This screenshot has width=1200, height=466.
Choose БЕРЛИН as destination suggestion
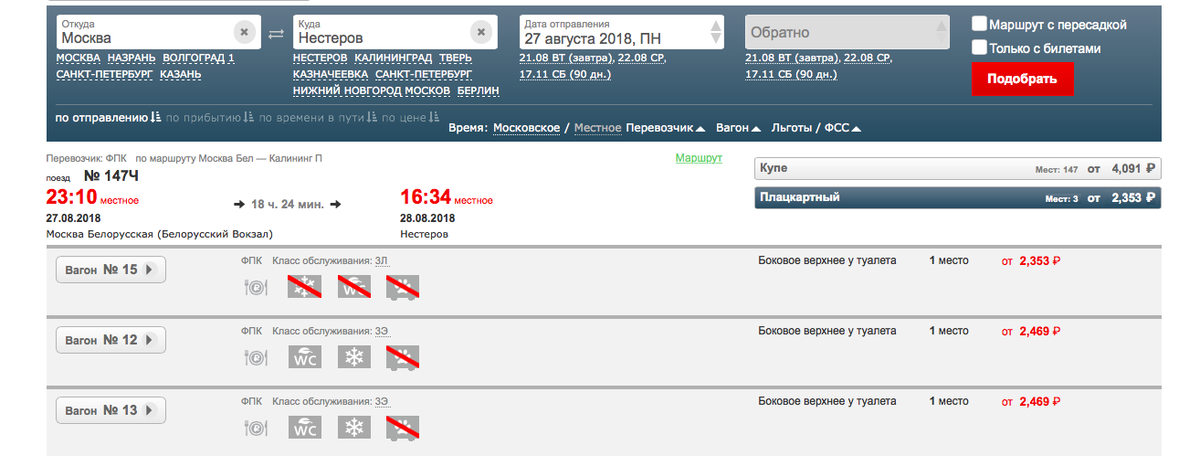[x=478, y=90]
